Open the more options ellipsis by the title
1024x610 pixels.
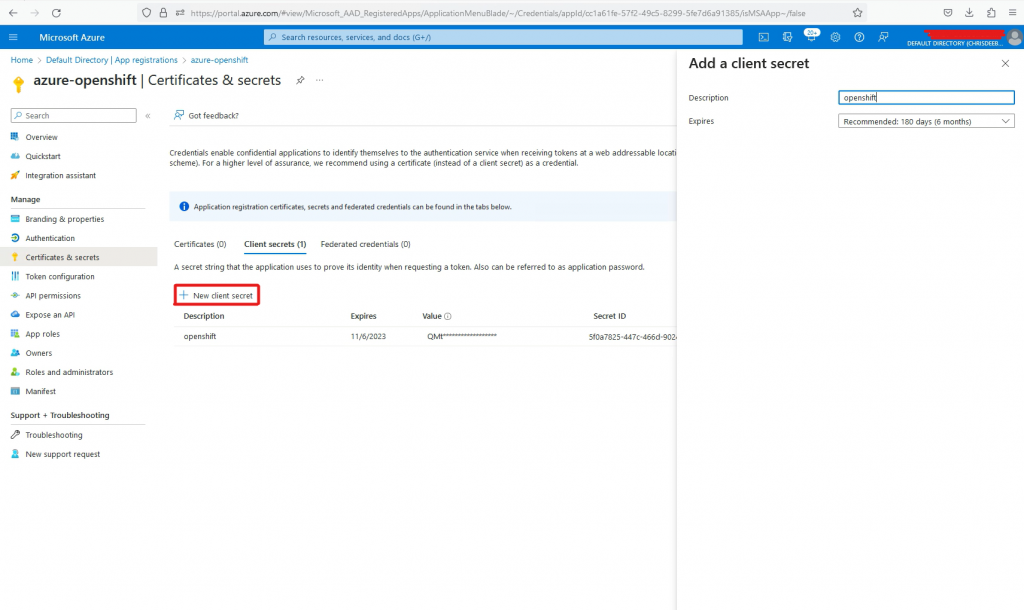coord(319,80)
